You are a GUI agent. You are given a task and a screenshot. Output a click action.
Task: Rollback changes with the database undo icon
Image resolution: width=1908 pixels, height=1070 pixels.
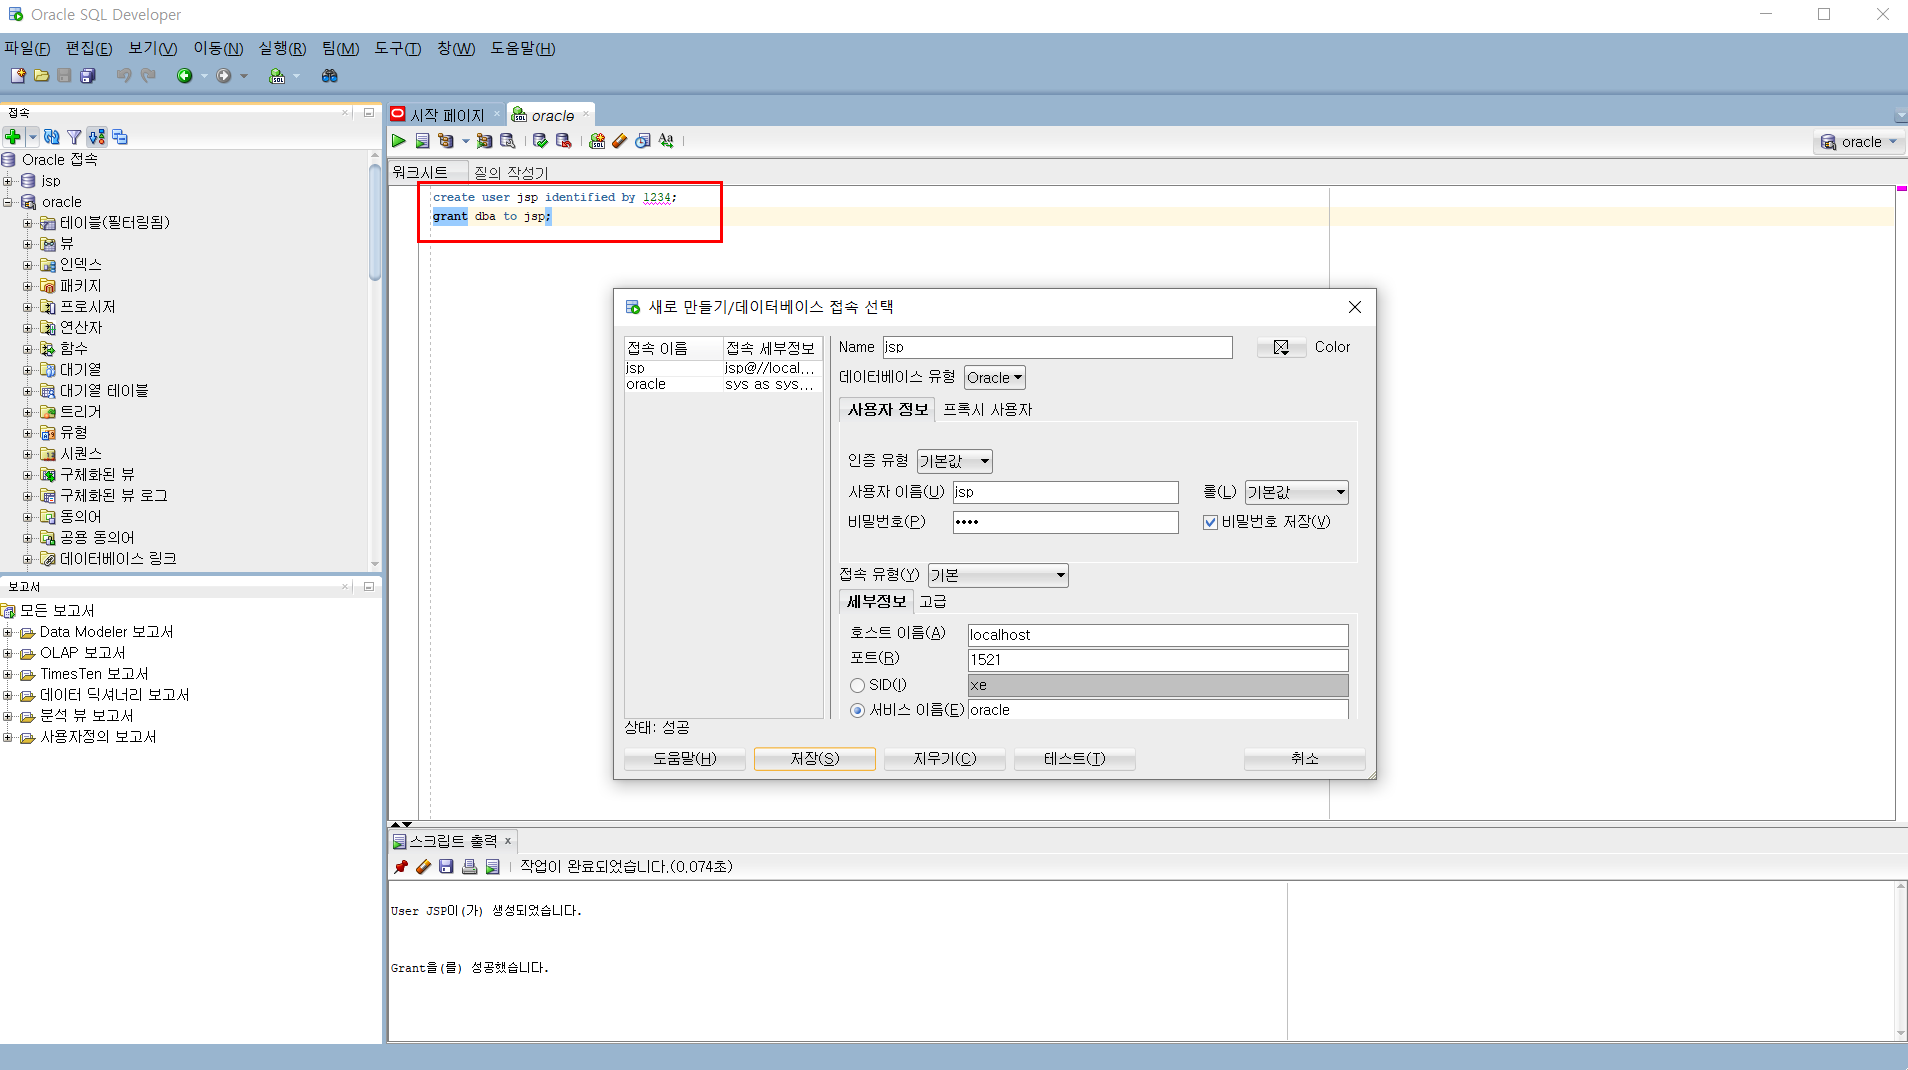pyautogui.click(x=564, y=141)
